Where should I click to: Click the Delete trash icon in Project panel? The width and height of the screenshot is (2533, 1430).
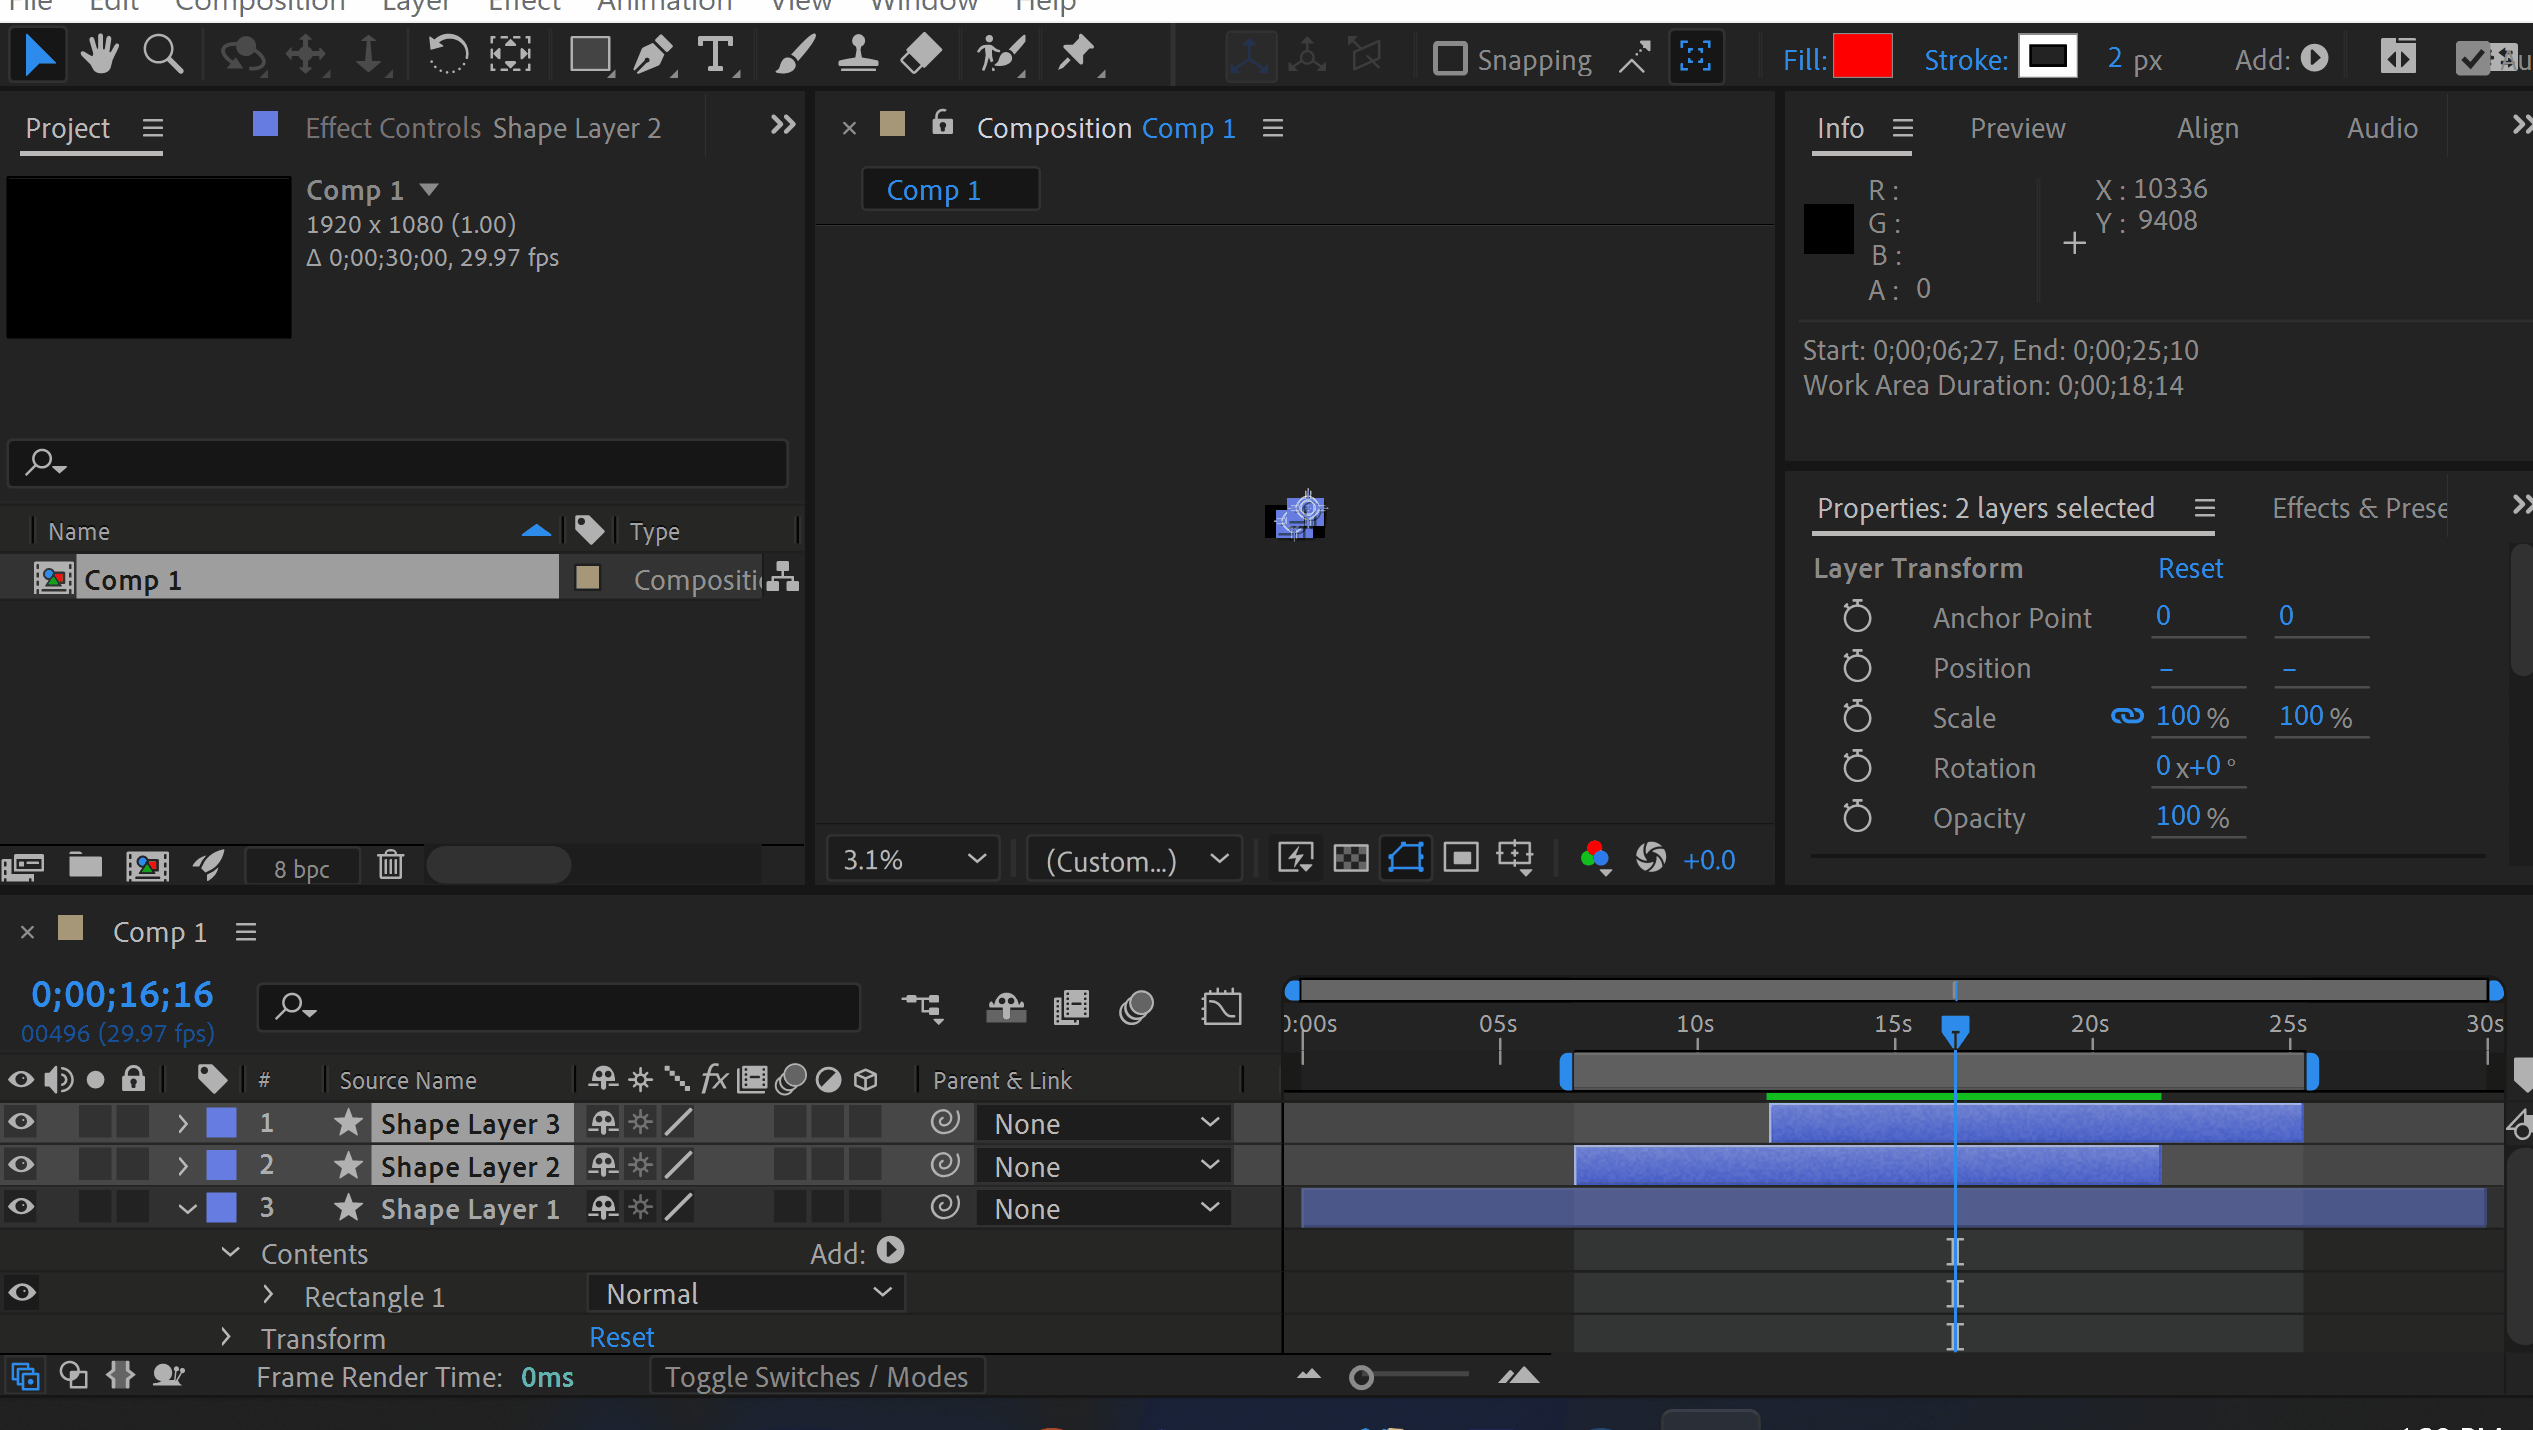[x=391, y=865]
